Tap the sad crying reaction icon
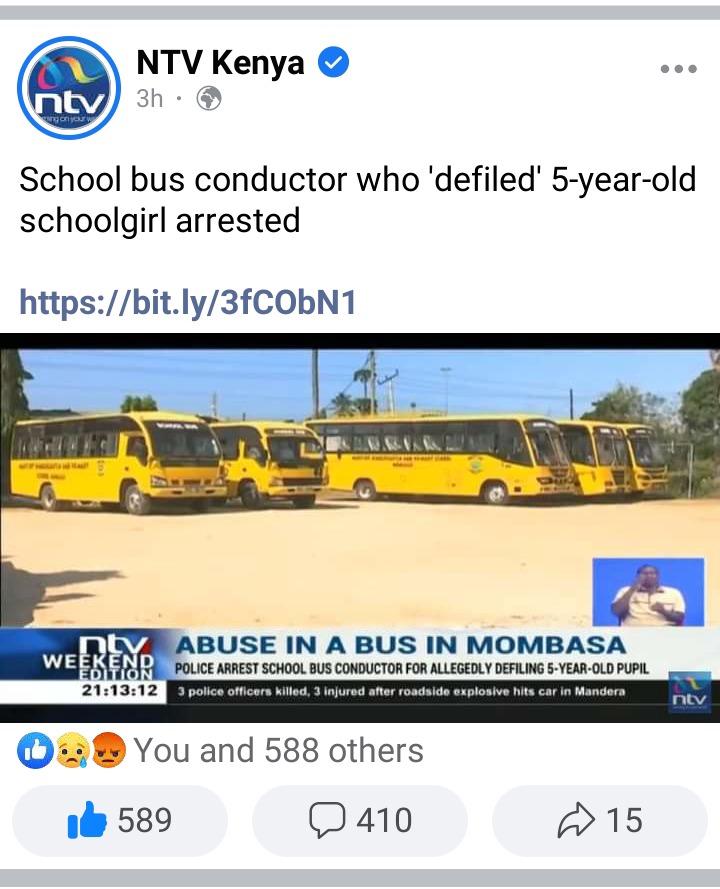Viewport: 720px width, 889px height. 72,751
